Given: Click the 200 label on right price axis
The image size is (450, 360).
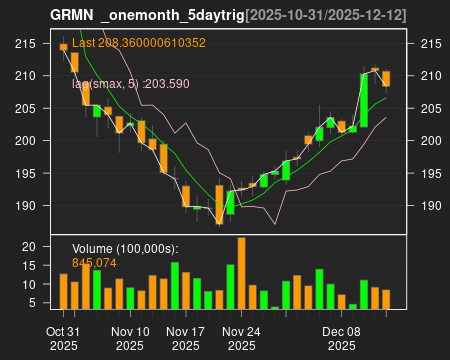Looking at the screenshot, I should pyautogui.click(x=431, y=140).
